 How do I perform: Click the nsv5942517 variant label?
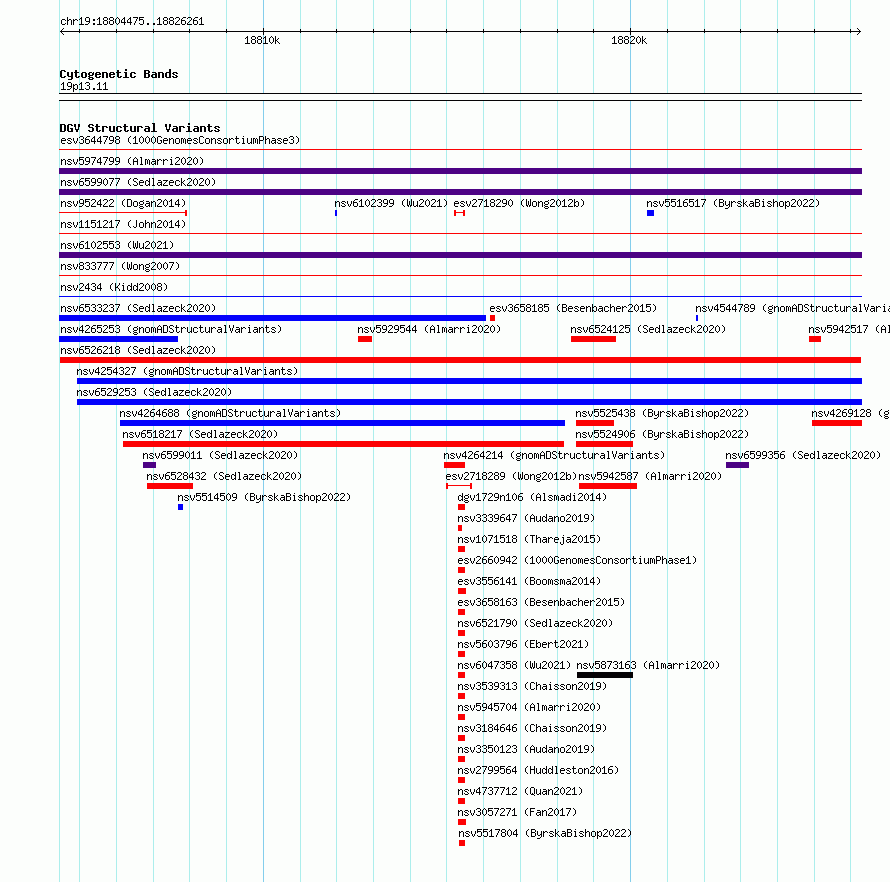(x=849, y=329)
